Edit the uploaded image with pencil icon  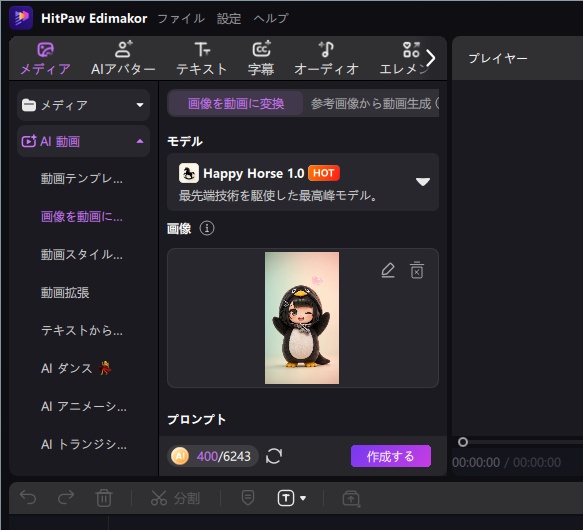click(x=388, y=270)
